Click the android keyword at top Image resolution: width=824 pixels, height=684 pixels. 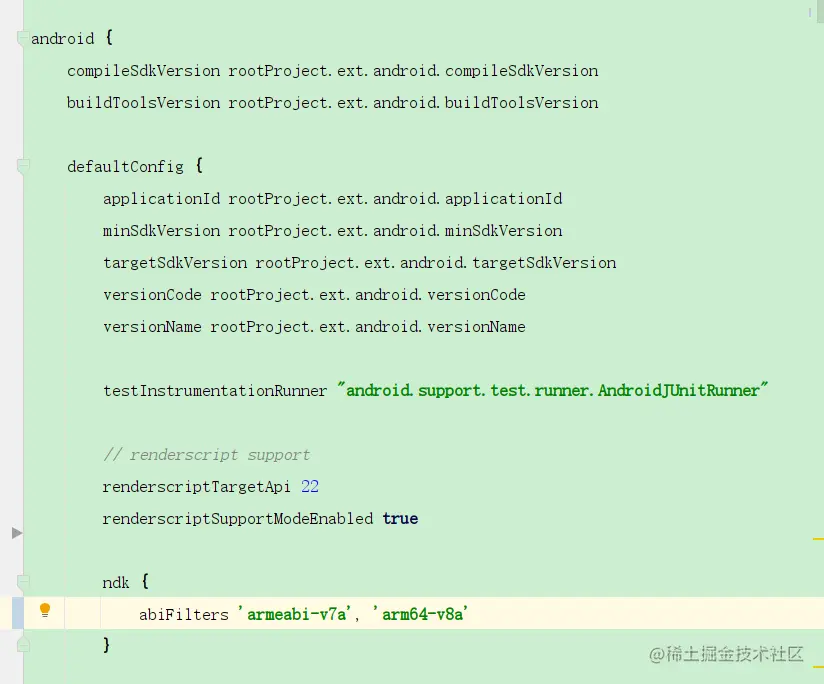63,39
